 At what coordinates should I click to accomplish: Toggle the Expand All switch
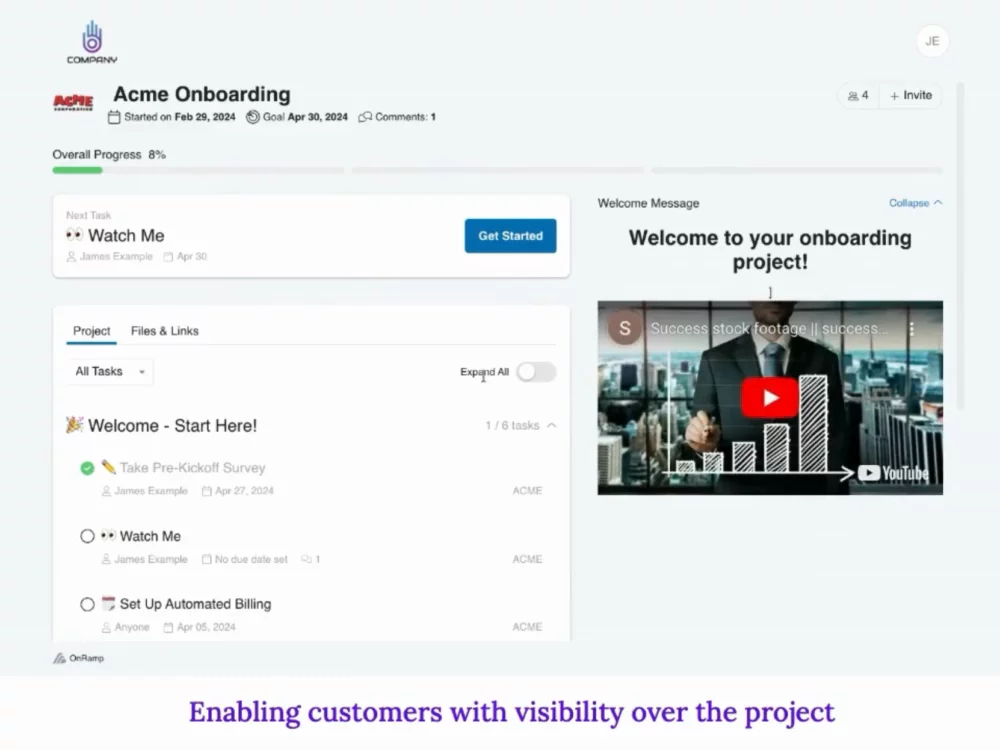(535, 372)
